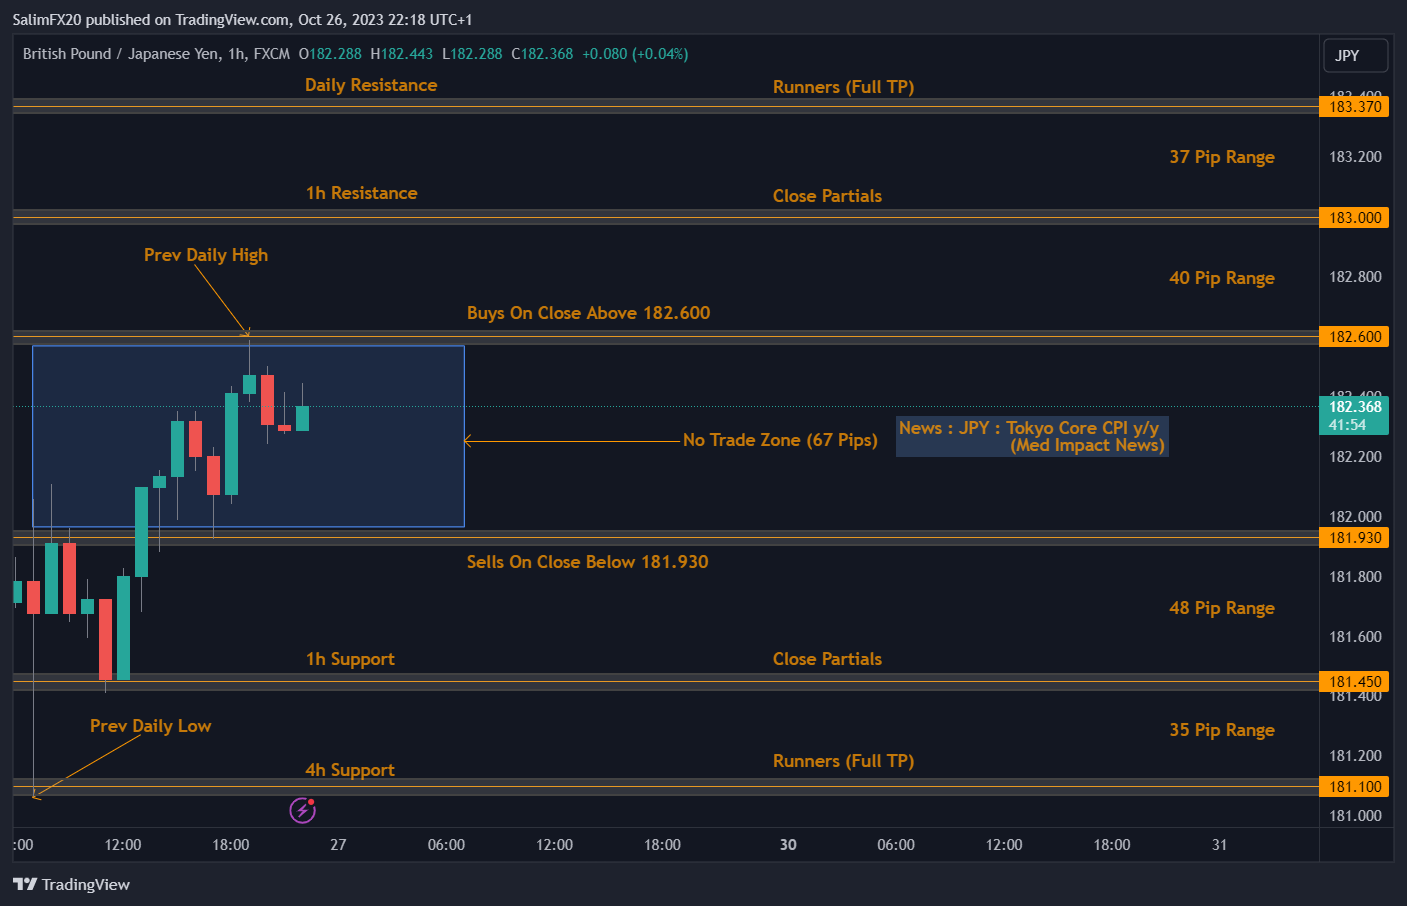
Task: Click the 'Prev Daily Low' annotation label
Action: (150, 726)
